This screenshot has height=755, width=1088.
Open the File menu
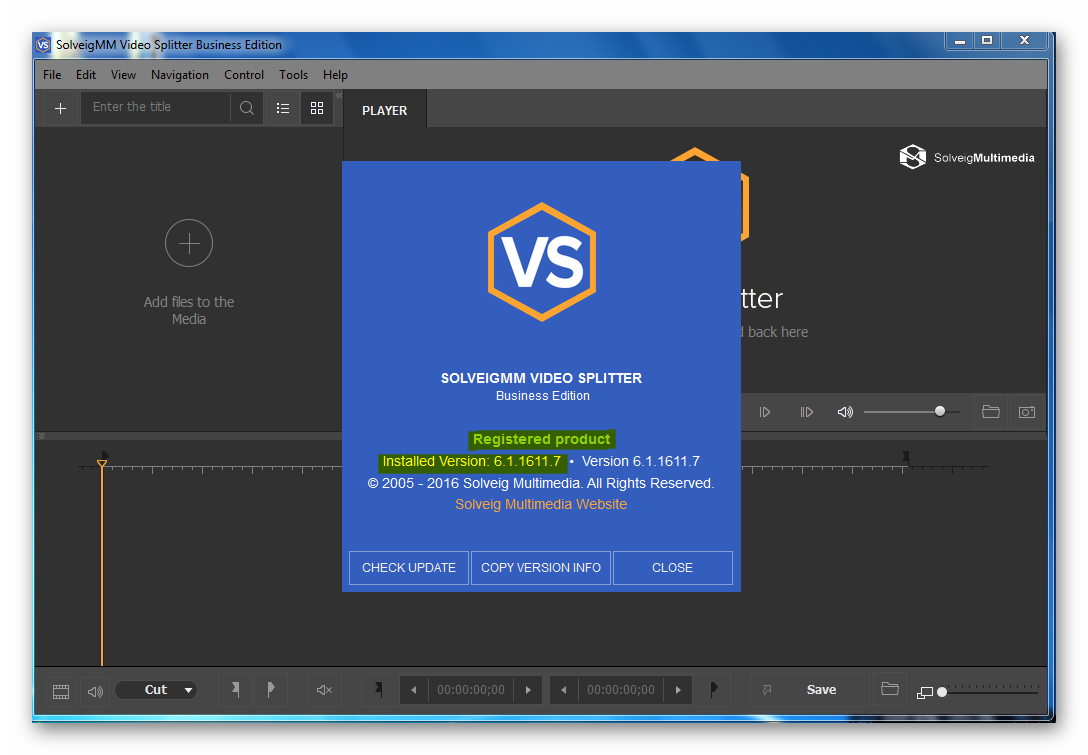(x=52, y=75)
